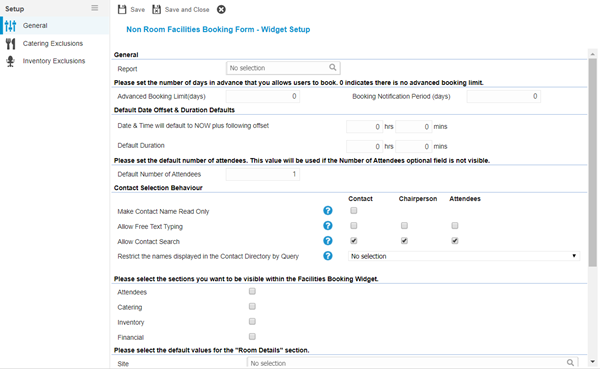Click the Save and Close icon
This screenshot has width=600, height=369.
[x=157, y=9]
